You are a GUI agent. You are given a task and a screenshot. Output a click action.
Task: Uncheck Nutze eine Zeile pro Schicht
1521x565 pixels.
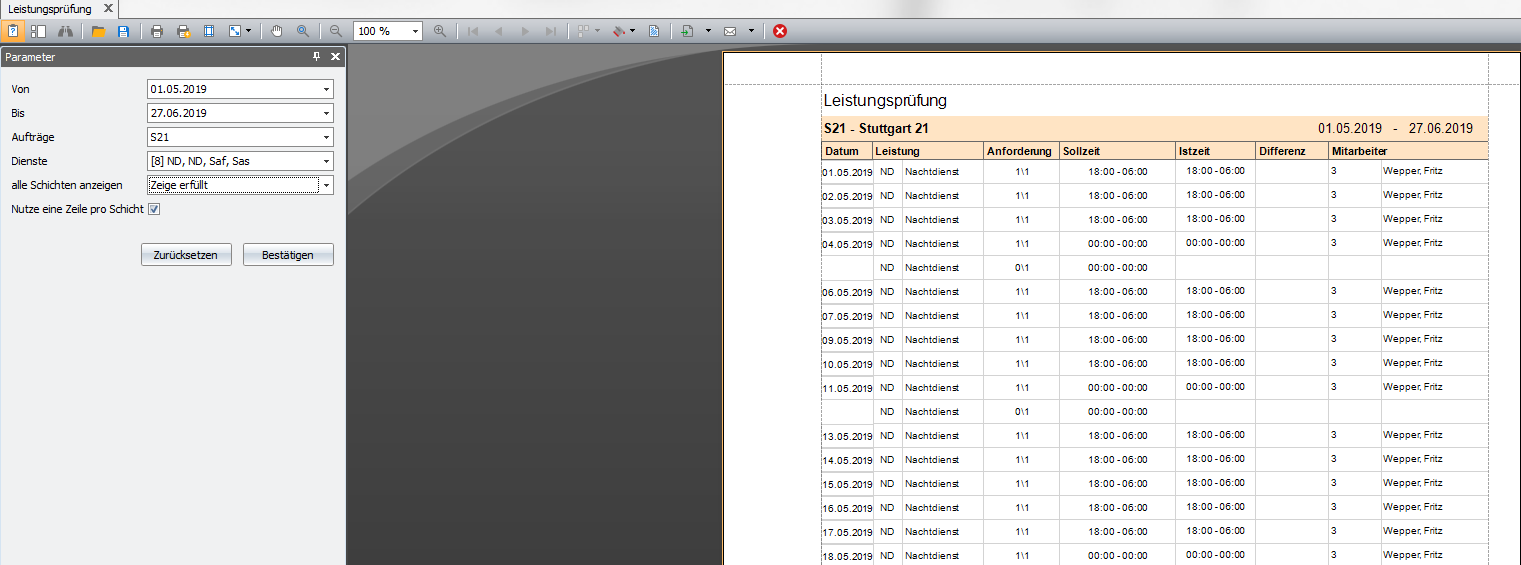(154, 209)
